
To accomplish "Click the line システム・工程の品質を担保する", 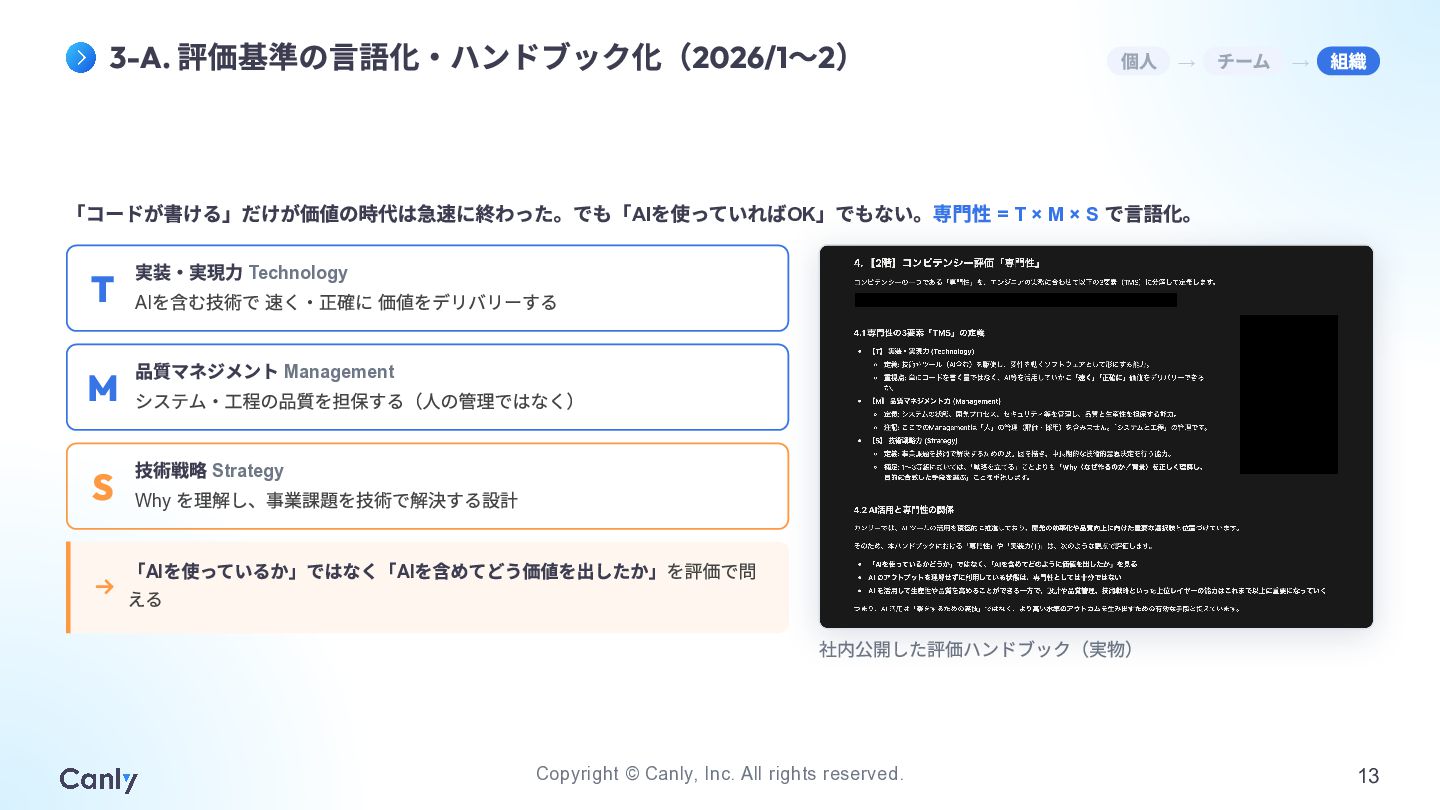I will click(358, 401).
